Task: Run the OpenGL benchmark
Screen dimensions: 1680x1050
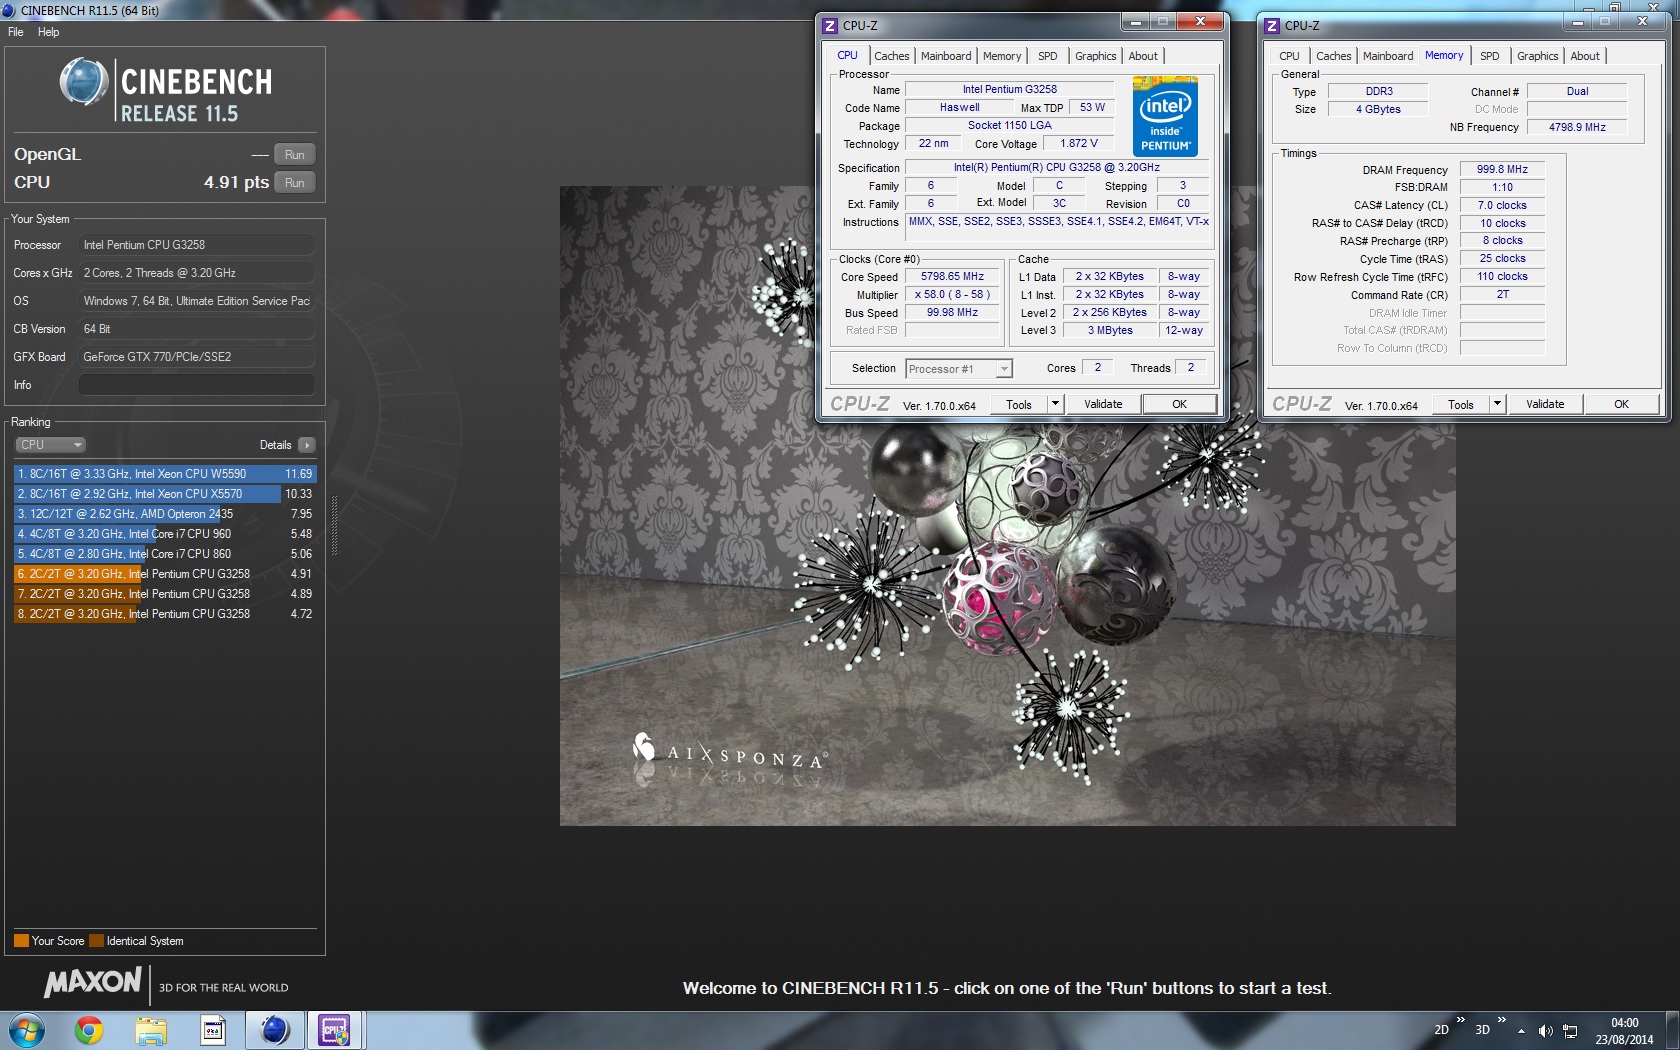Action: pos(294,155)
